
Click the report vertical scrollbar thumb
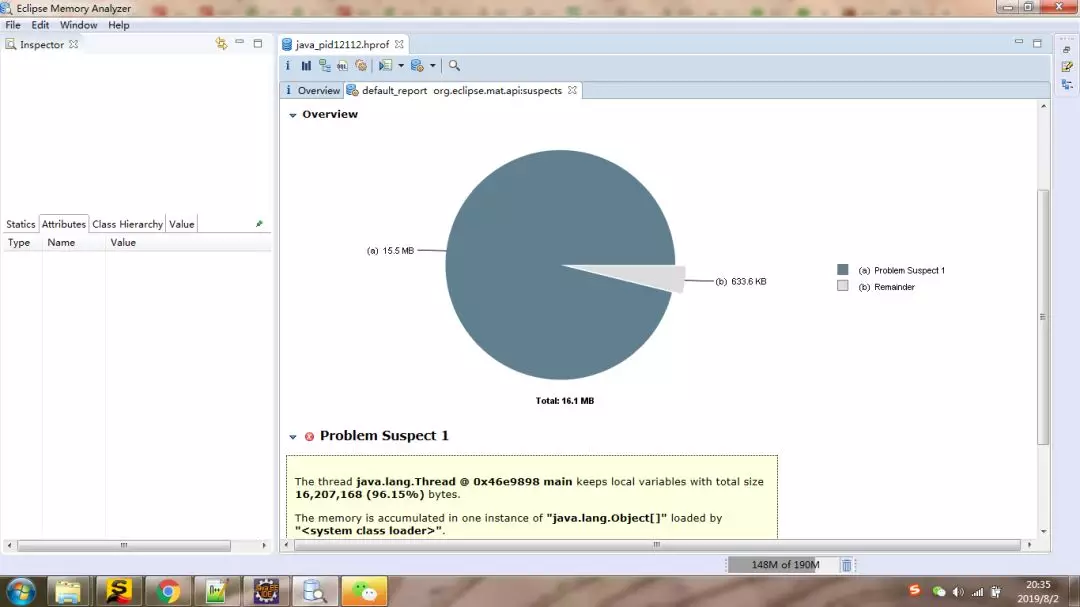tap(1043, 317)
